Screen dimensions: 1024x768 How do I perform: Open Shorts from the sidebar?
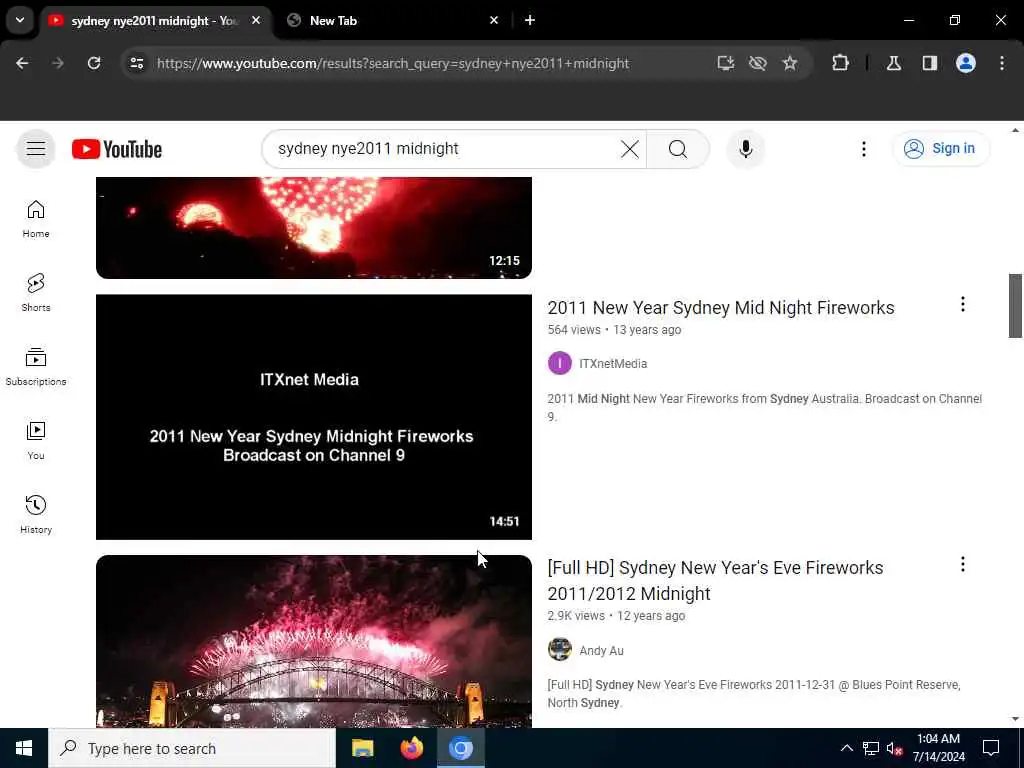[x=36, y=293]
